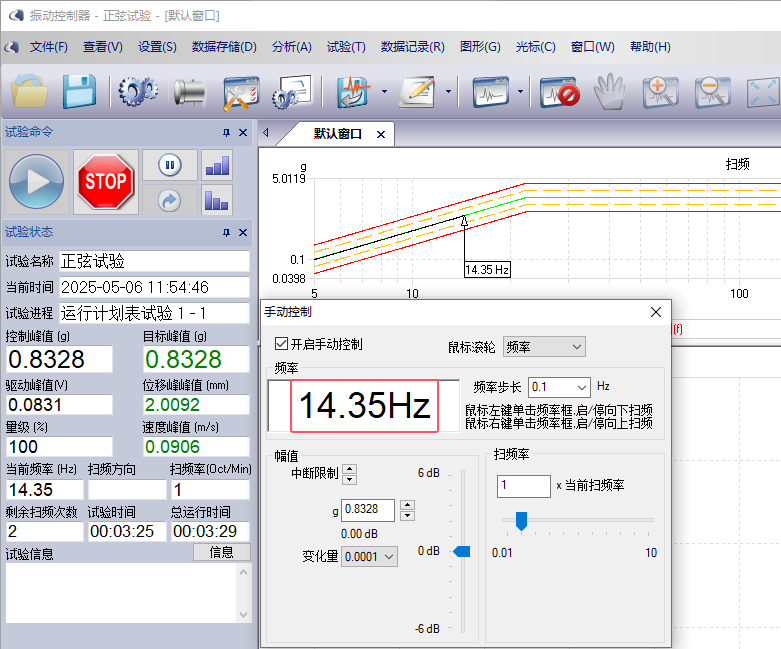The width and height of the screenshot is (781, 649).
Task: Open file with the folder toolbar icon
Action: (30, 91)
